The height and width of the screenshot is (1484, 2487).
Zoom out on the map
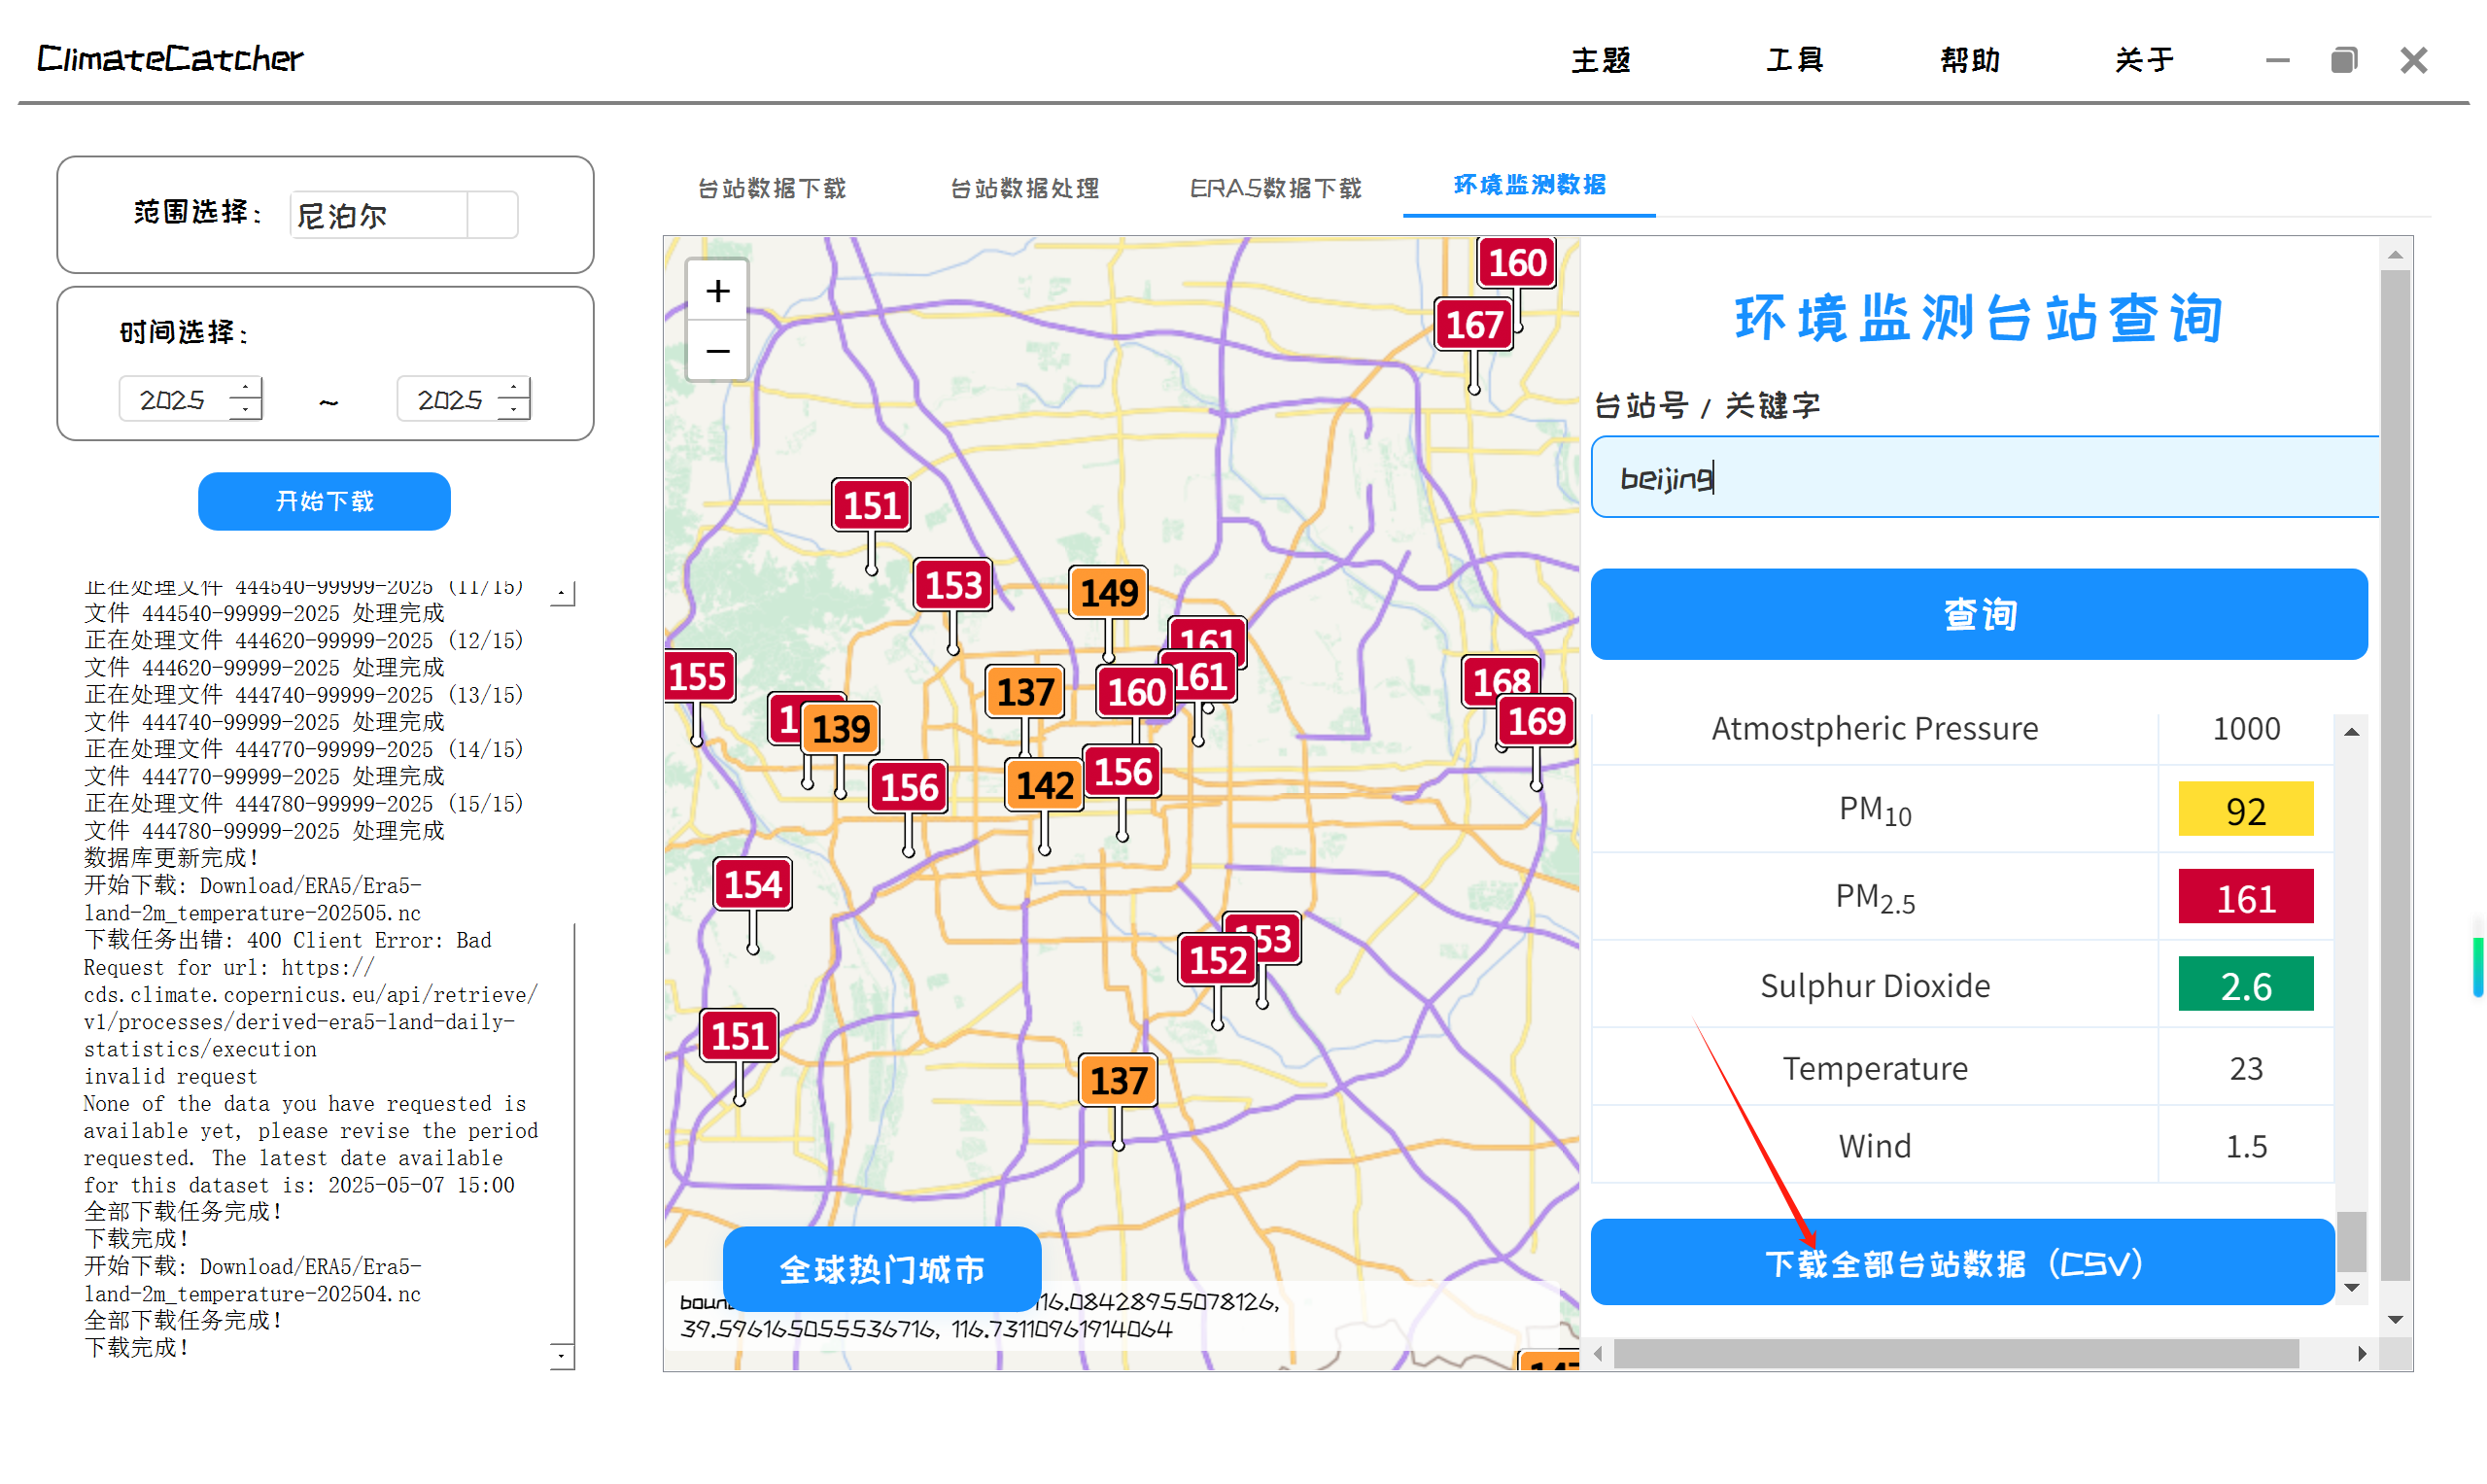[x=717, y=351]
